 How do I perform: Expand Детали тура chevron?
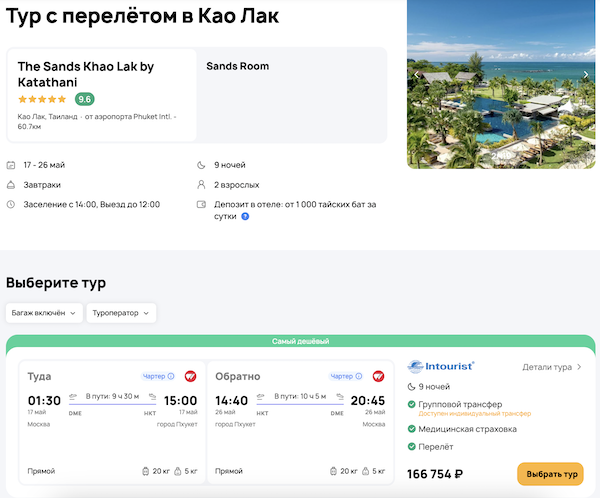coord(579,367)
